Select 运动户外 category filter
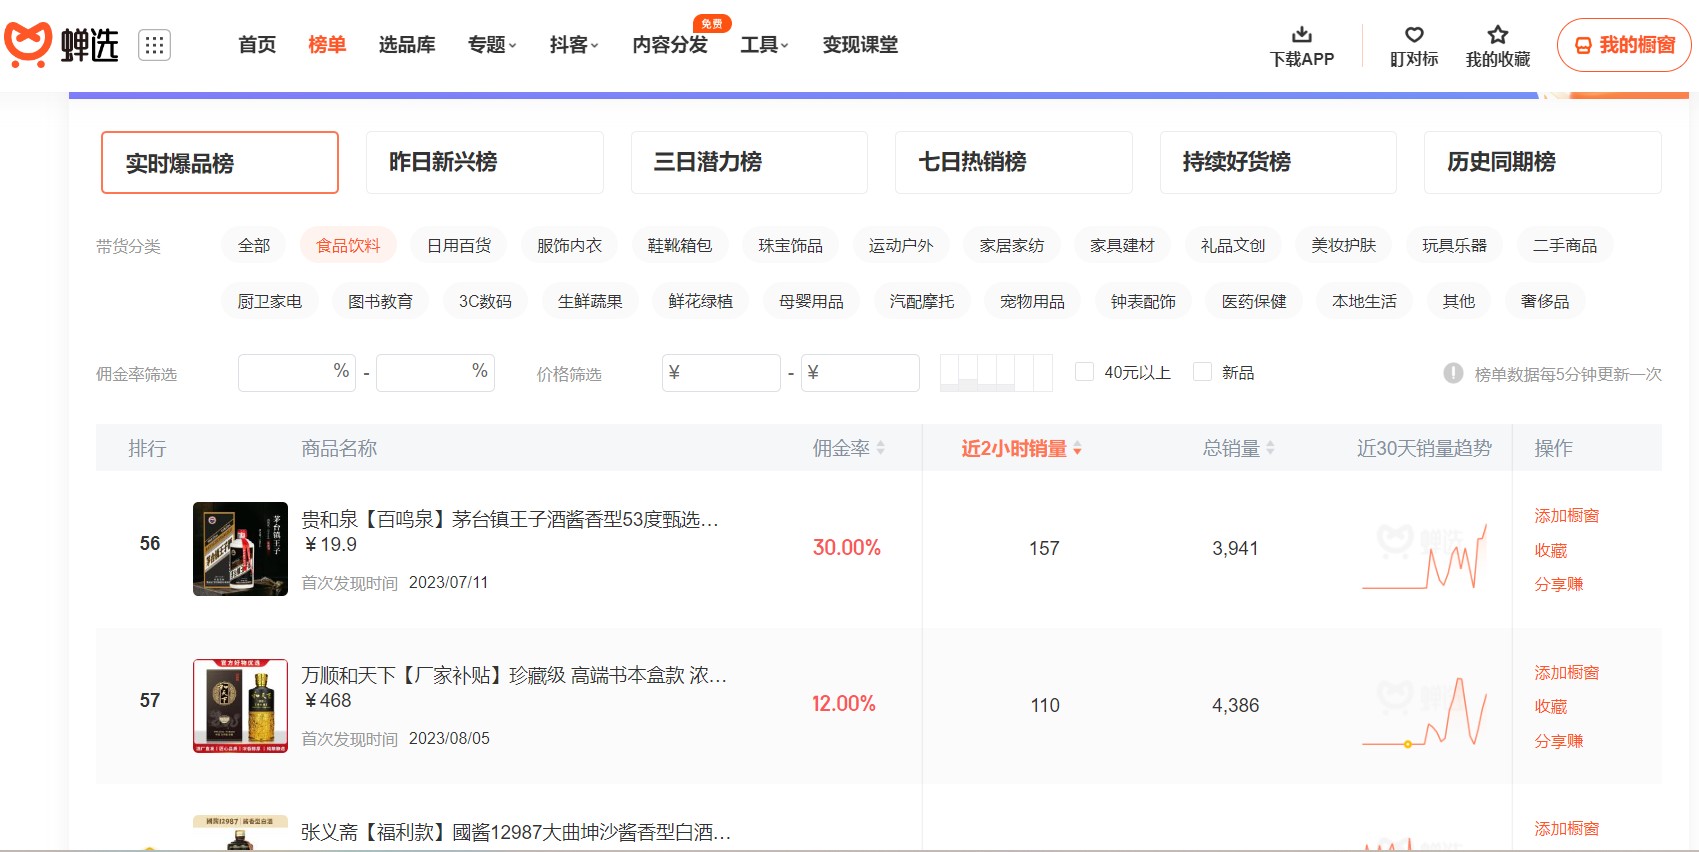 [901, 245]
